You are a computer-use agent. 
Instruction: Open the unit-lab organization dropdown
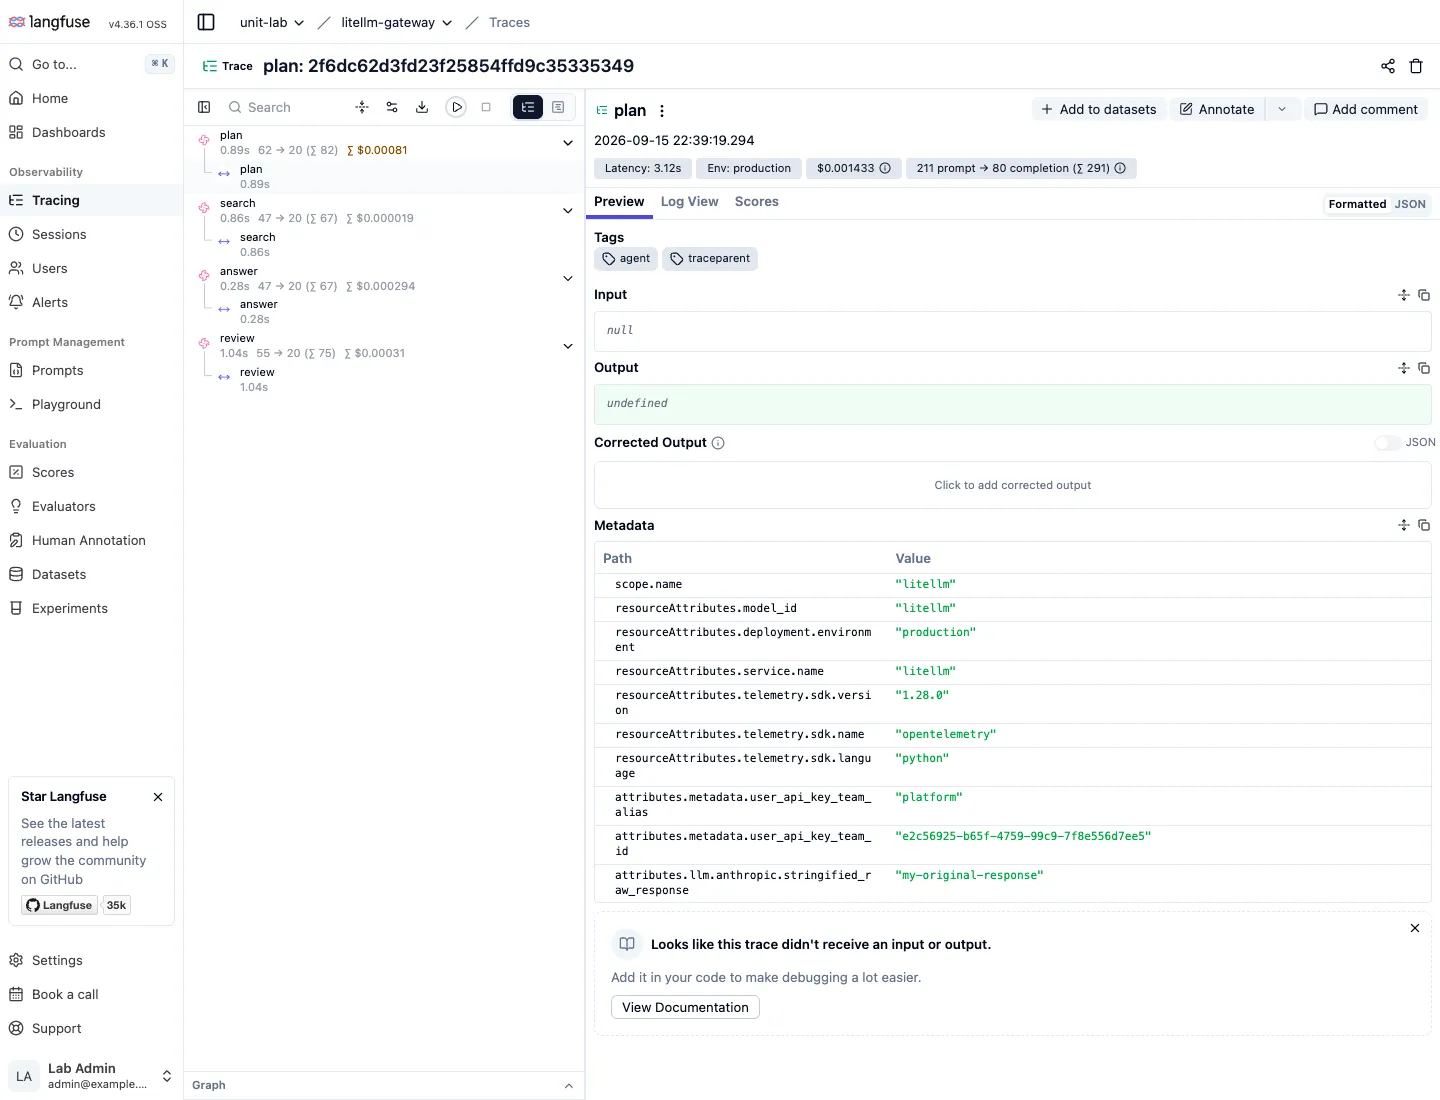(x=272, y=22)
